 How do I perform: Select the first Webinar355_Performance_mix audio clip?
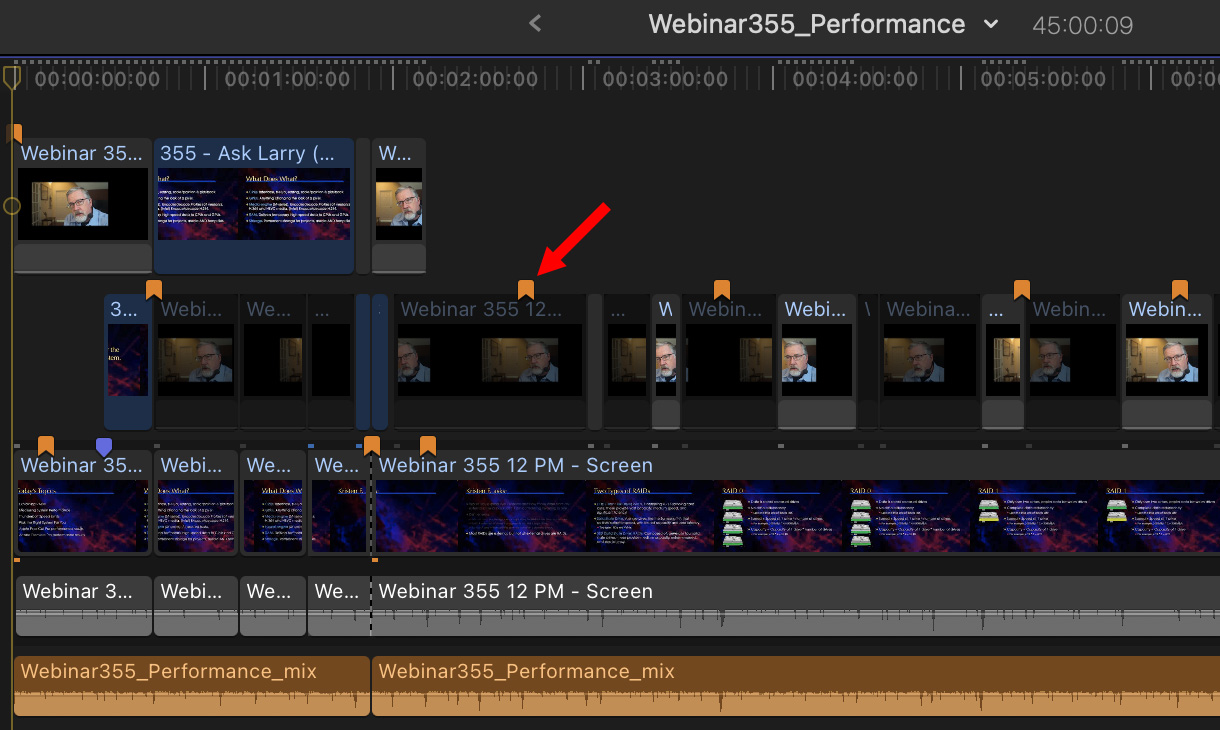192,686
